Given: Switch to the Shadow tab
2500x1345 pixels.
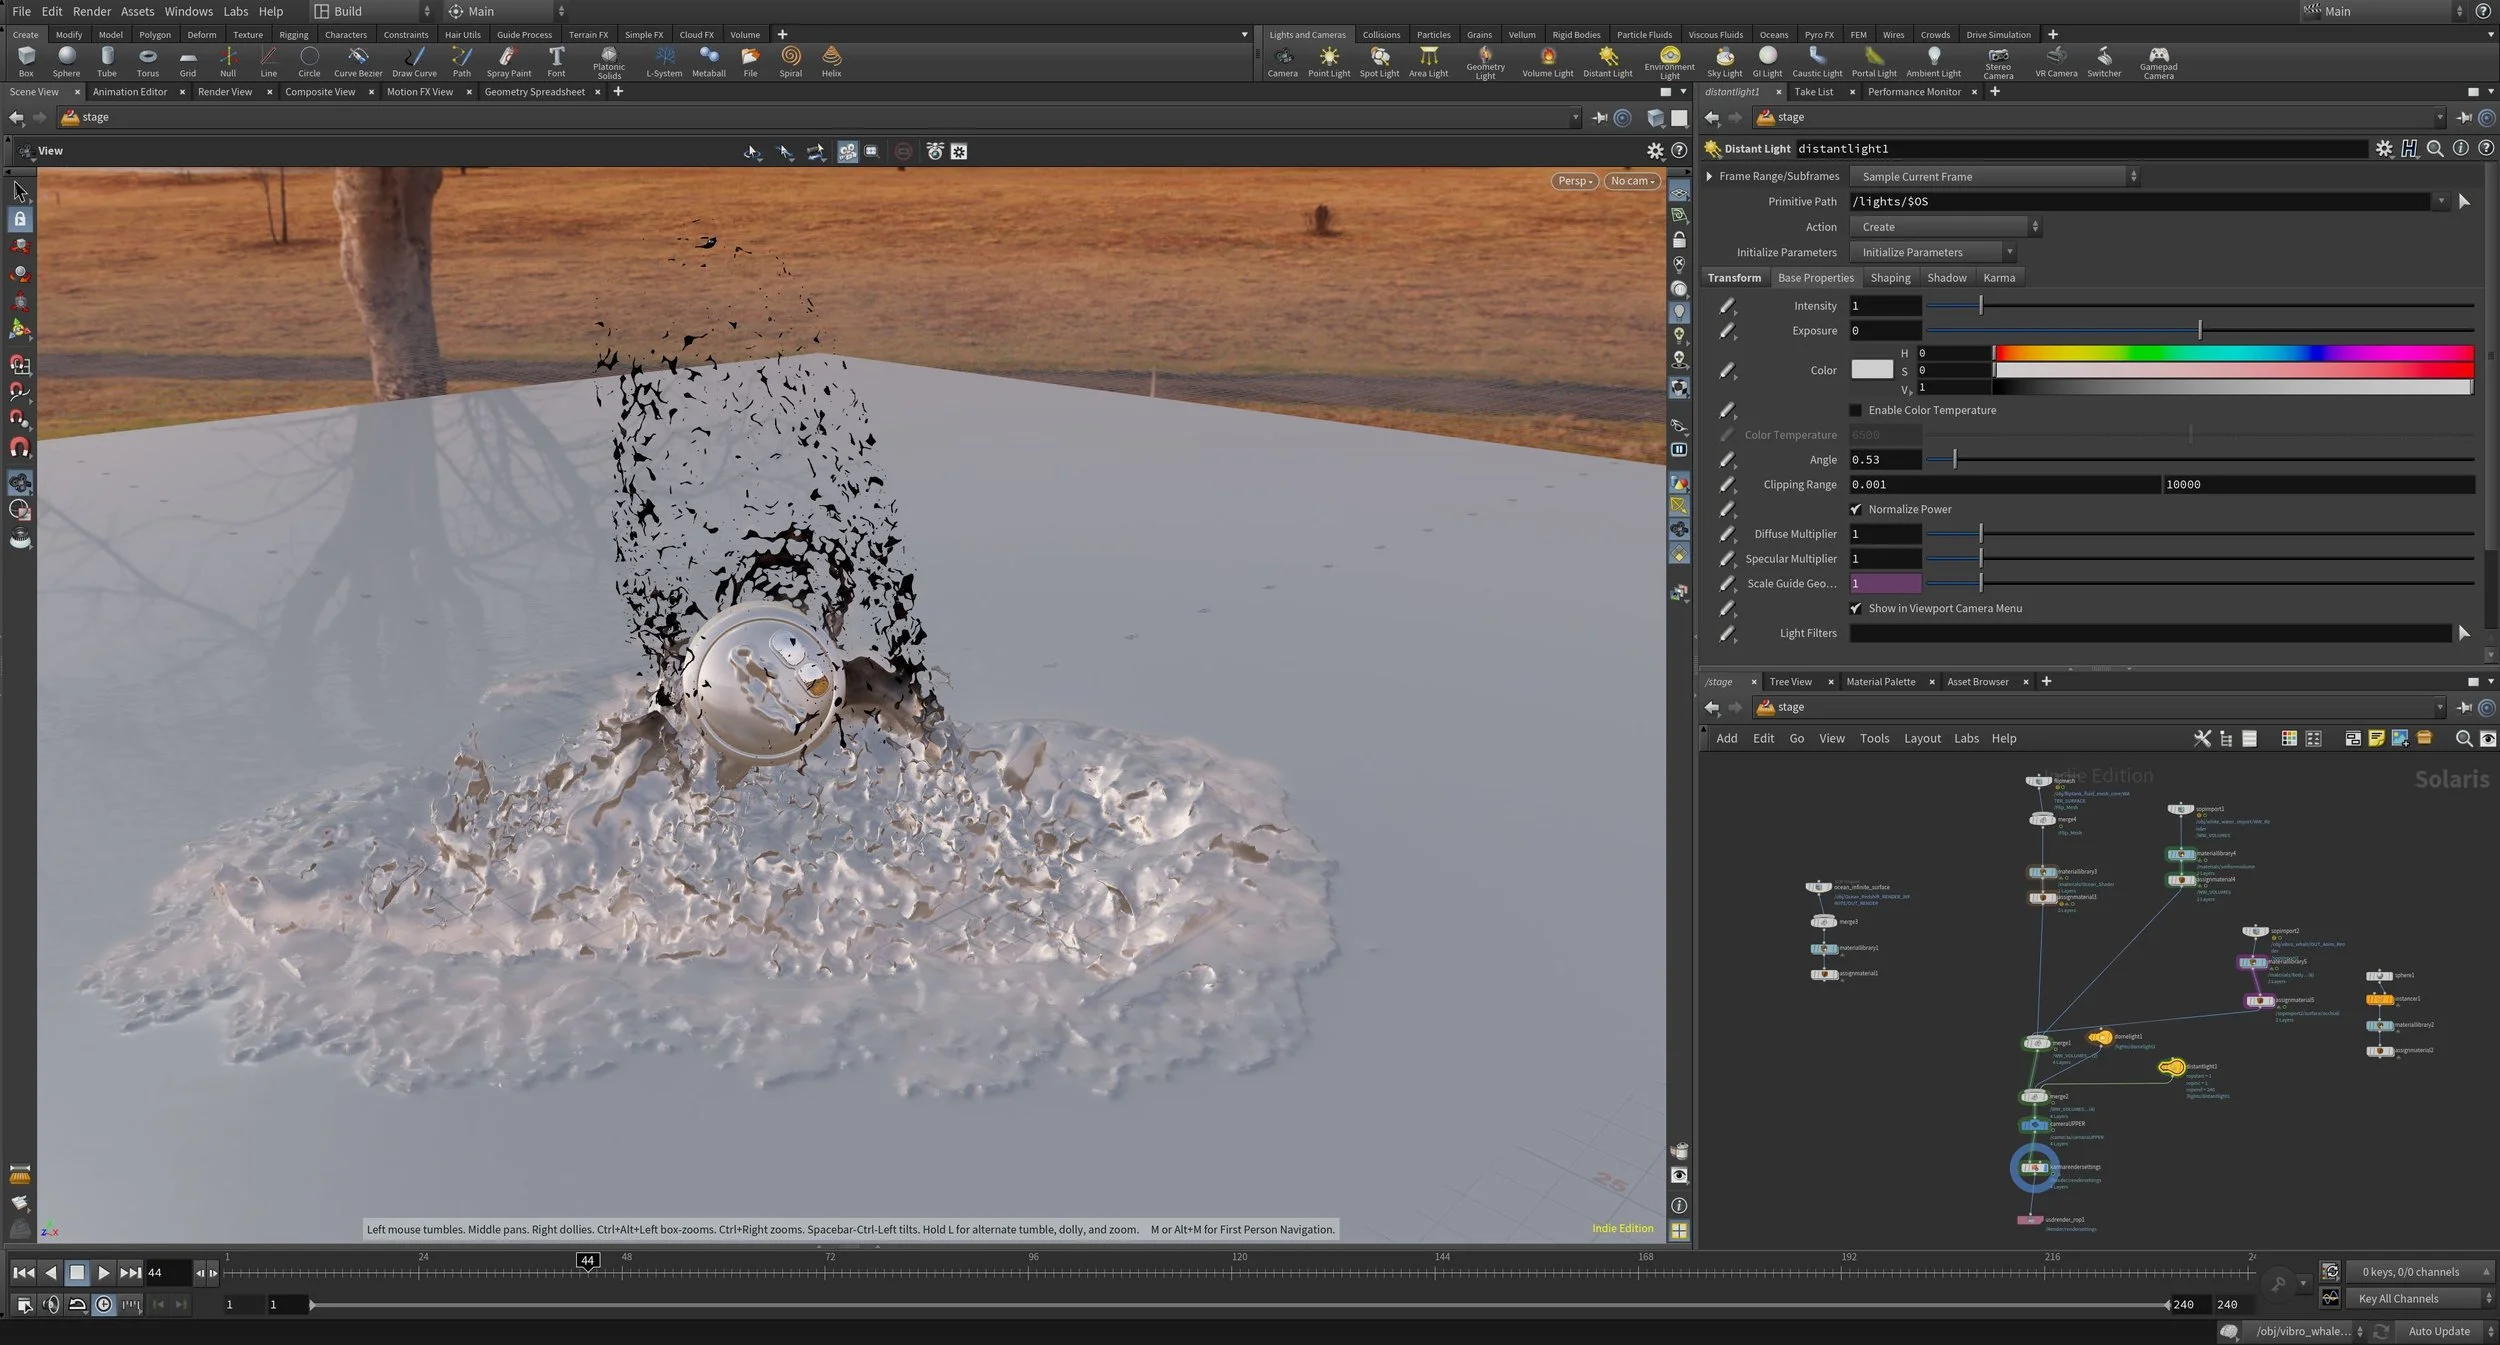Looking at the screenshot, I should (x=1946, y=278).
